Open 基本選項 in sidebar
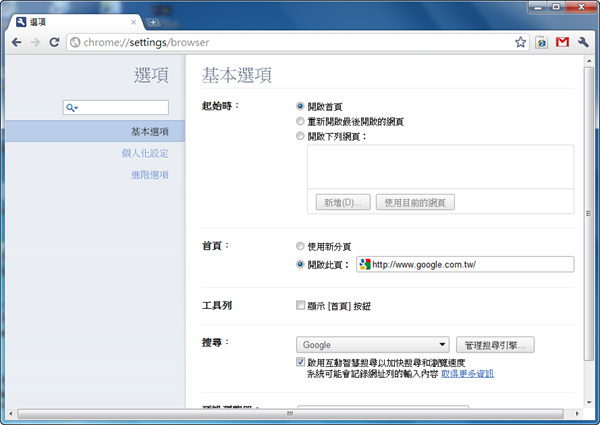Image resolution: width=600 pixels, height=425 pixels. click(95, 131)
